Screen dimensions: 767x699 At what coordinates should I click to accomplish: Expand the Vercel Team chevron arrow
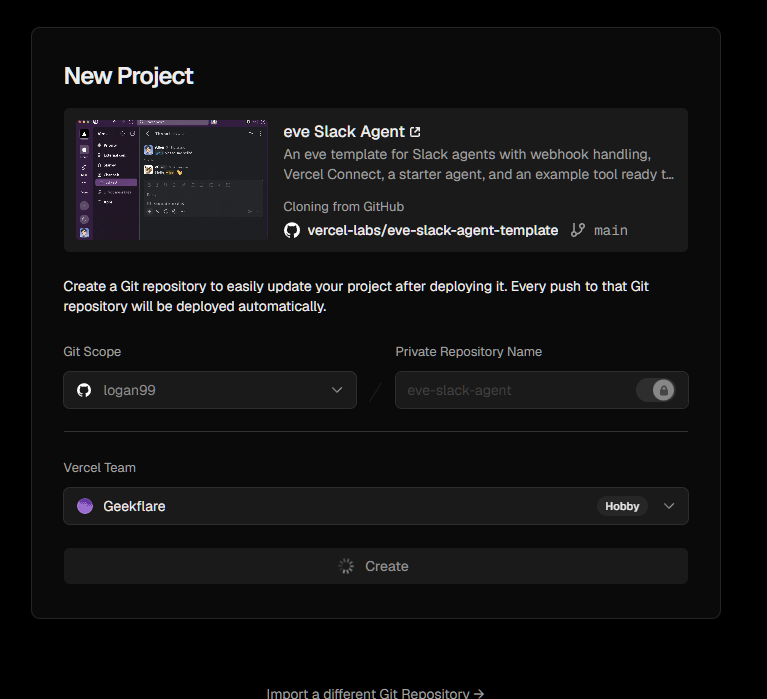point(669,506)
